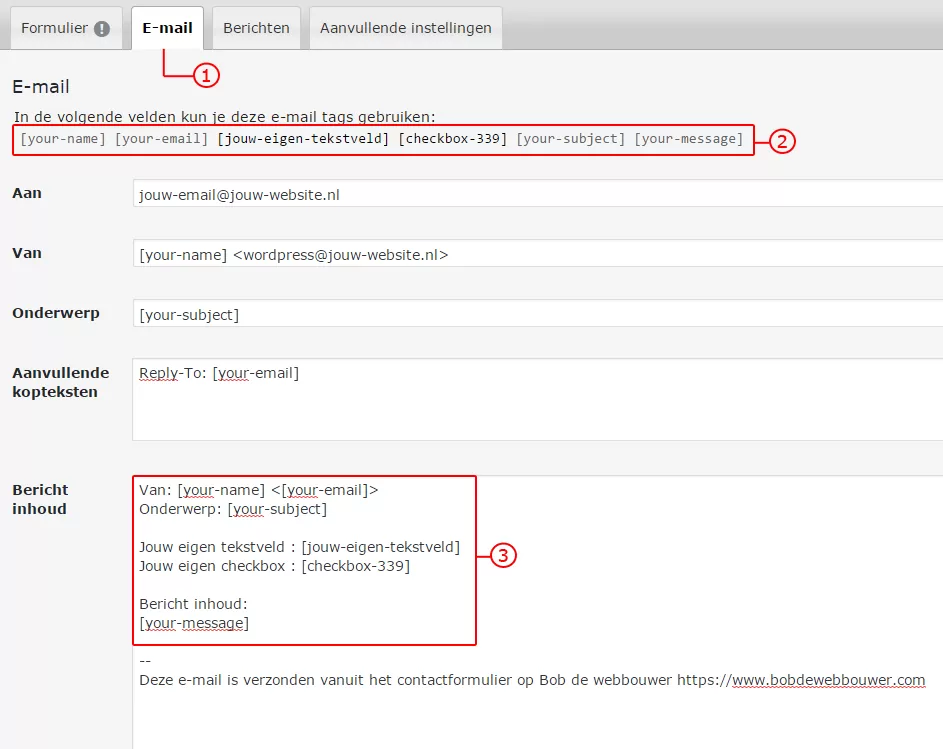Click the [your-name] mail tag in tag list

click(62, 139)
